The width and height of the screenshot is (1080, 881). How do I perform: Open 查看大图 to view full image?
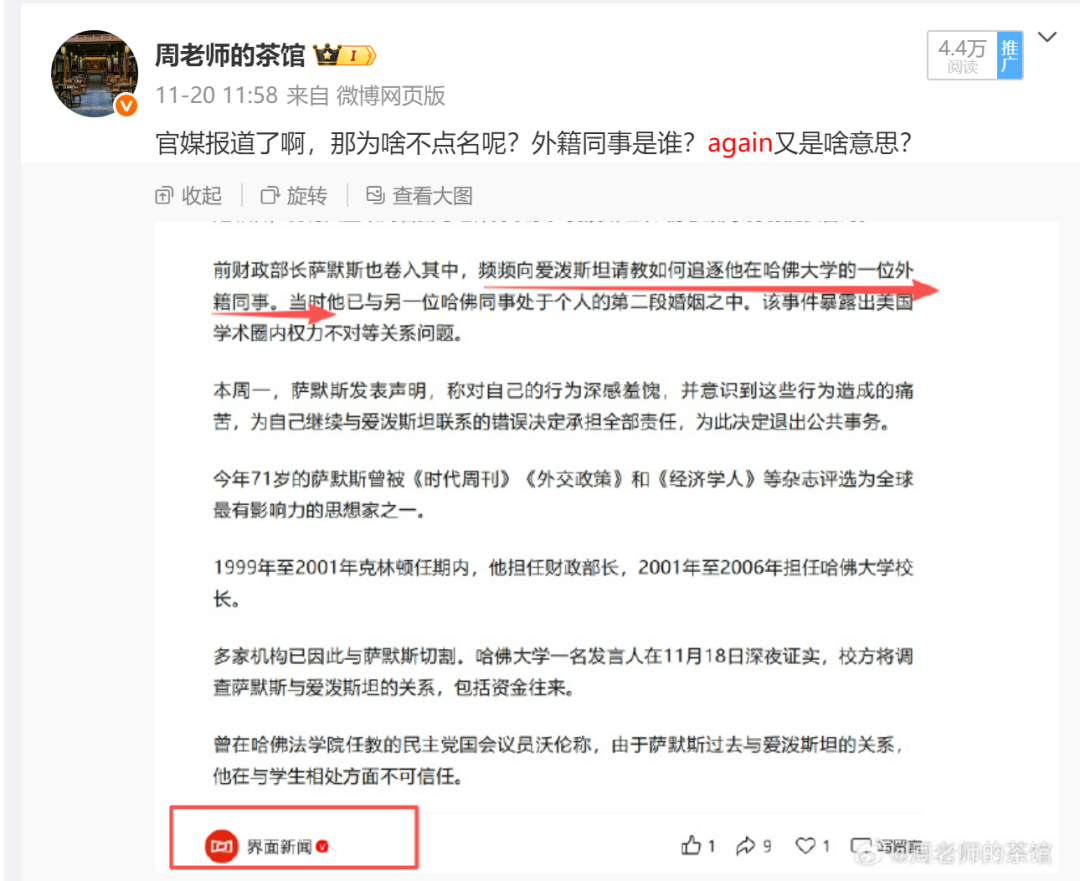pos(419,196)
